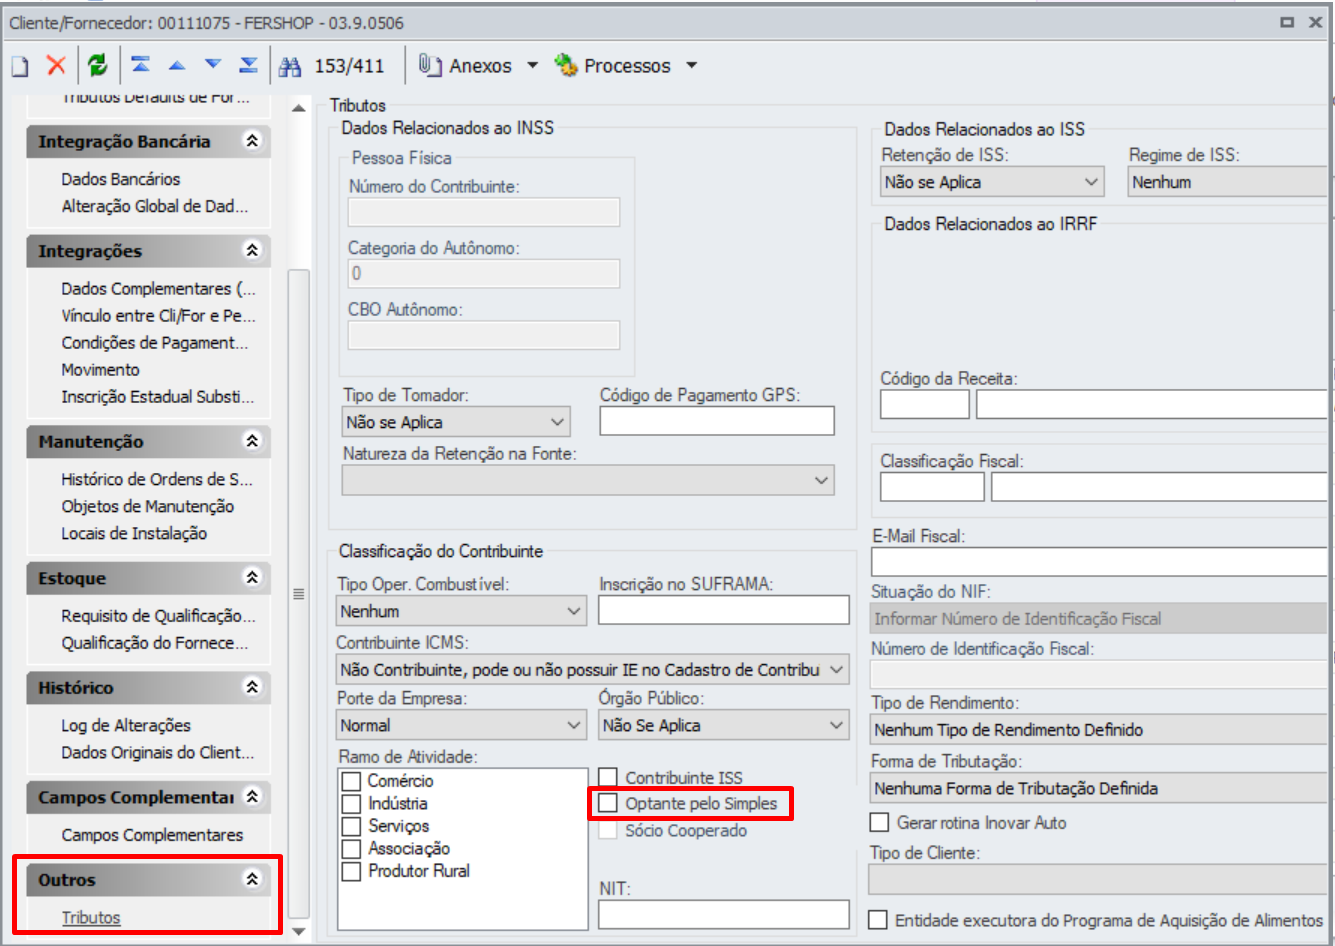Screen dimensions: 1335x946
Task: Open Alteração Global de Dados item
Action: [155, 206]
